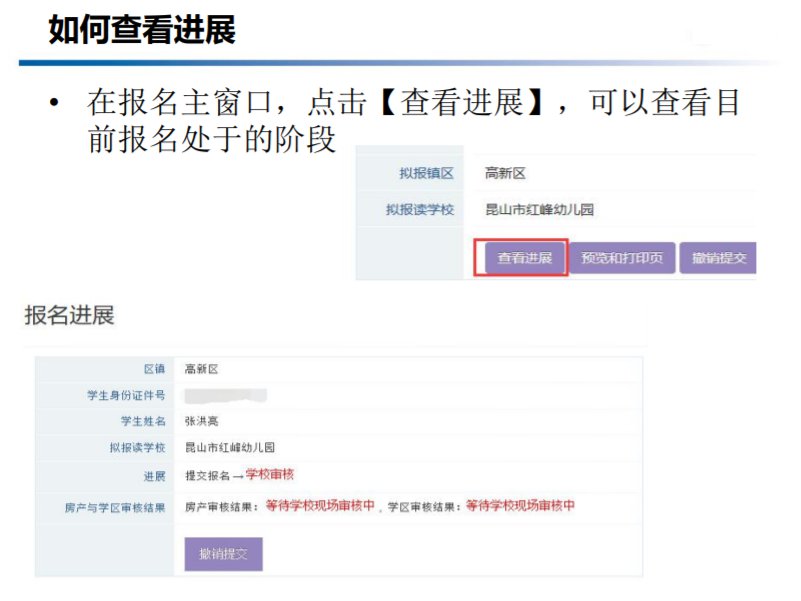The height and width of the screenshot is (601, 801).
Task: Click the 查看进展 button
Action: (521, 258)
